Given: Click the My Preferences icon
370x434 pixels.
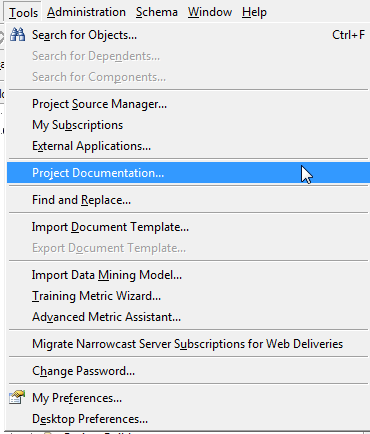Looking at the screenshot, I should tap(17, 397).
